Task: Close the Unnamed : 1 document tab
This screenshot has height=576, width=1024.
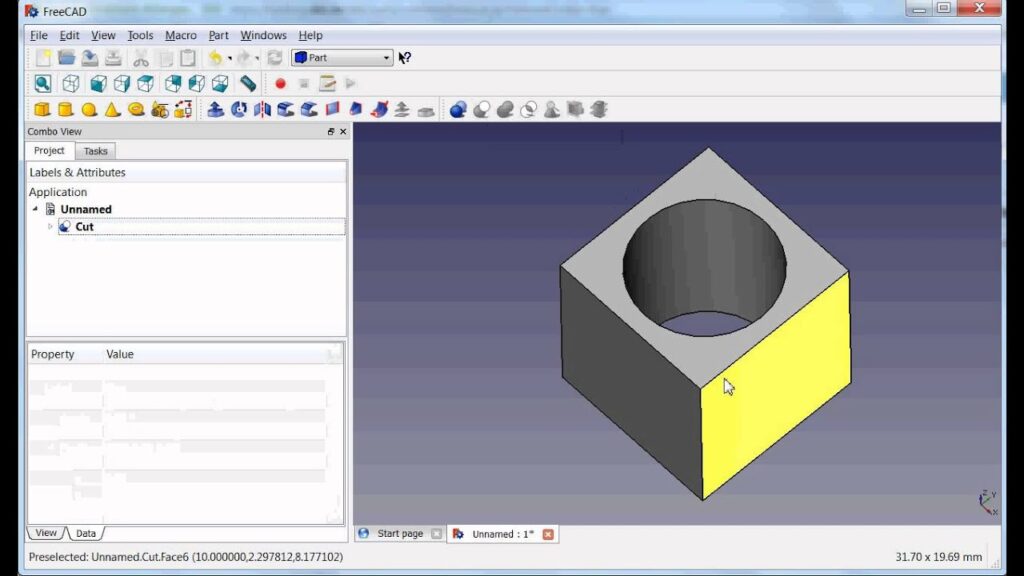Action: point(548,534)
